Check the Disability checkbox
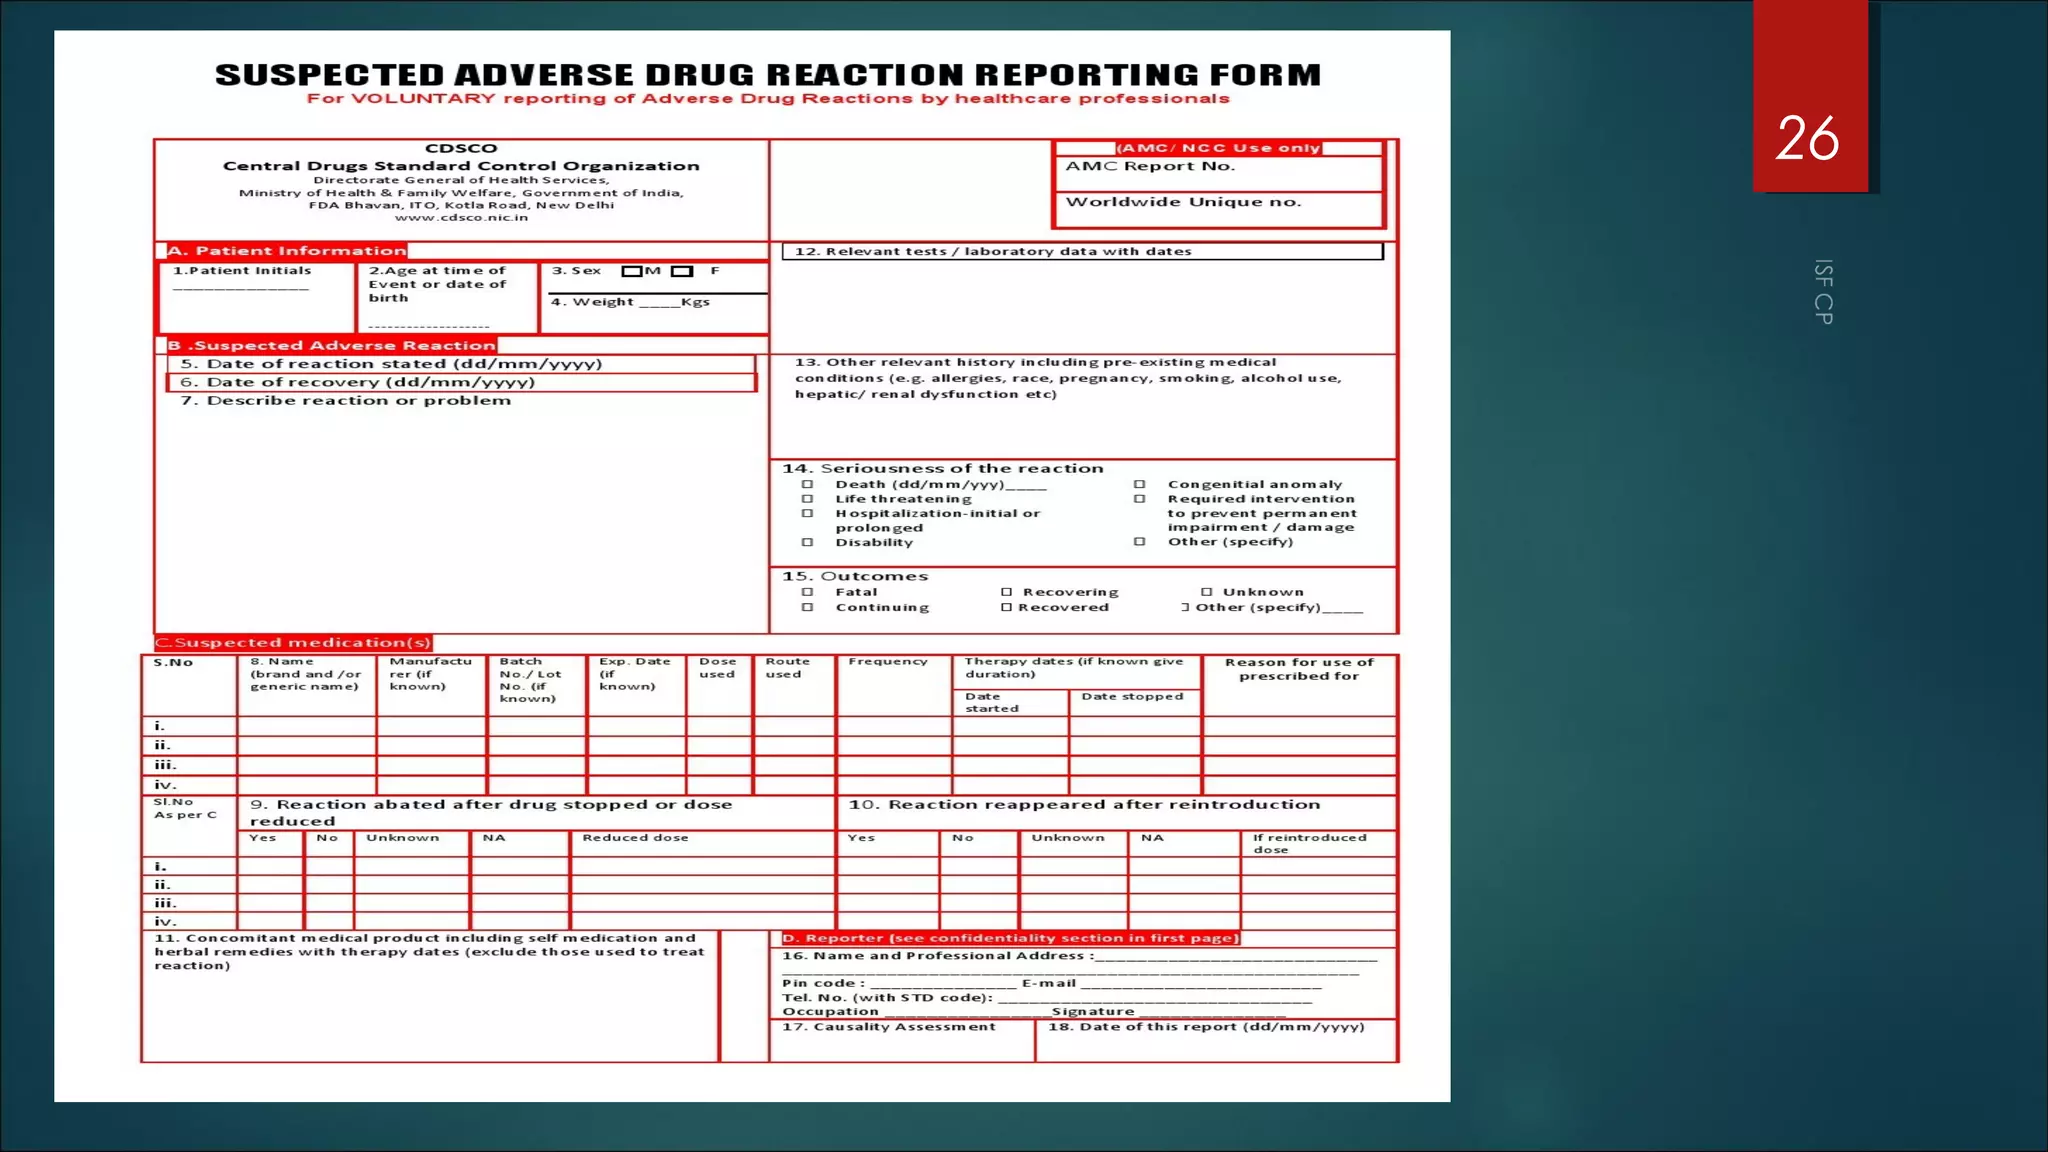Viewport: 2048px width, 1152px height. tap(807, 543)
